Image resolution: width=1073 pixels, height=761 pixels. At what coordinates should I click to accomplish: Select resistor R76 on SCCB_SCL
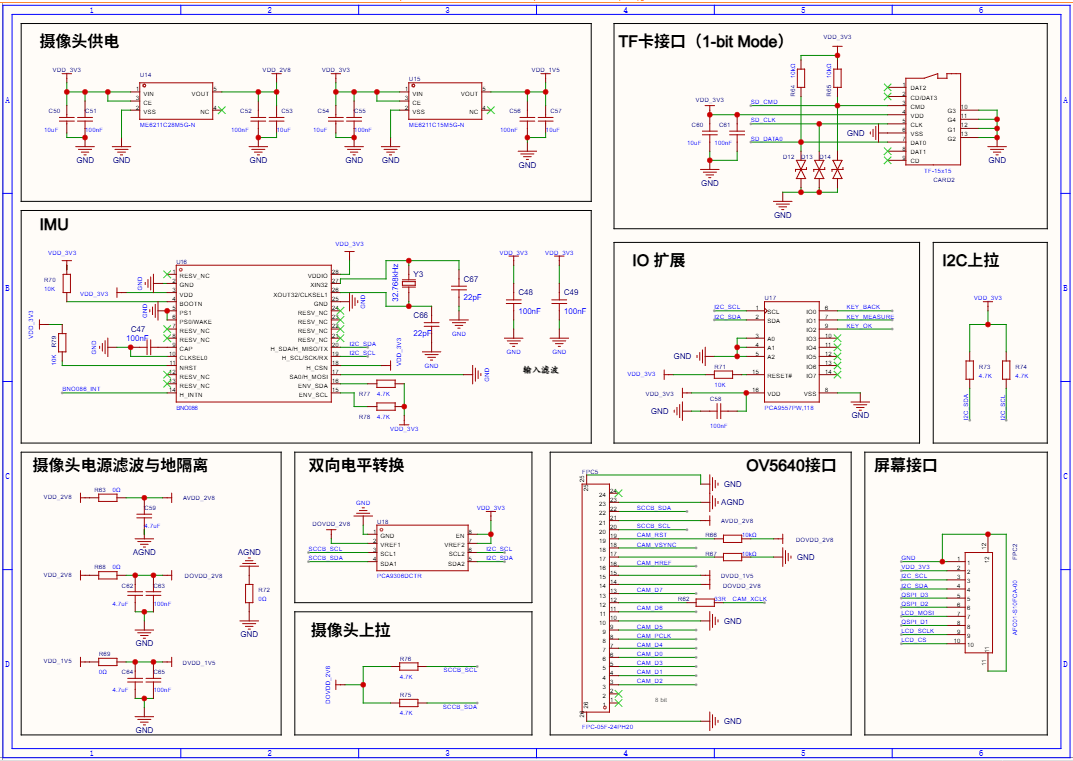409,665
